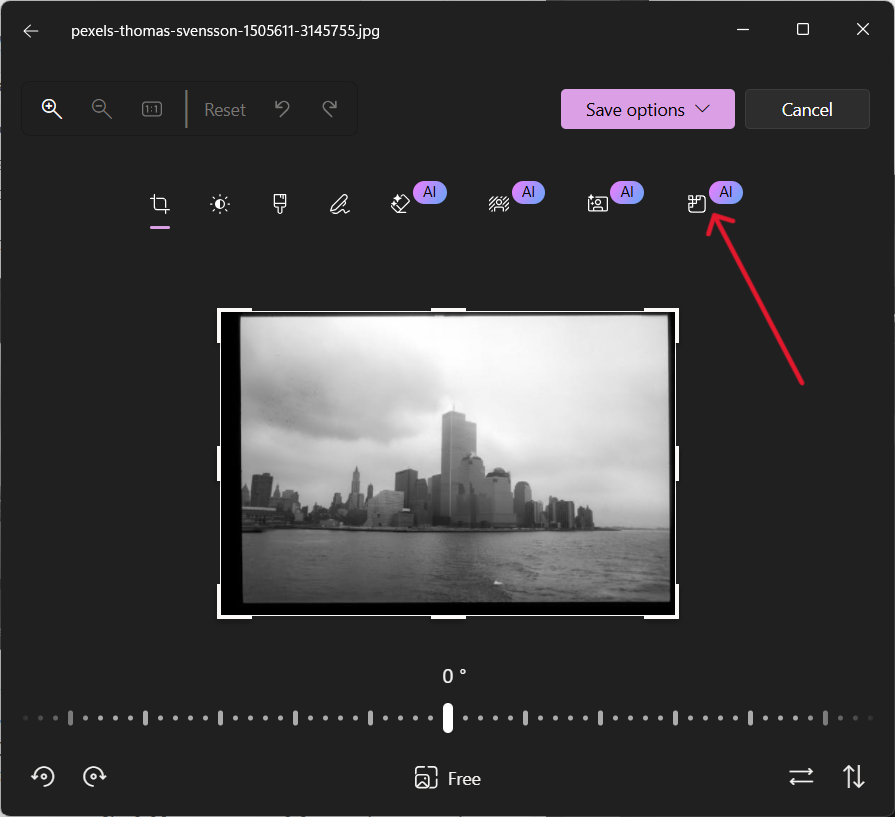Rotate image counterclockwise 90 degrees
Viewport: 895px width, 817px height.
42,776
